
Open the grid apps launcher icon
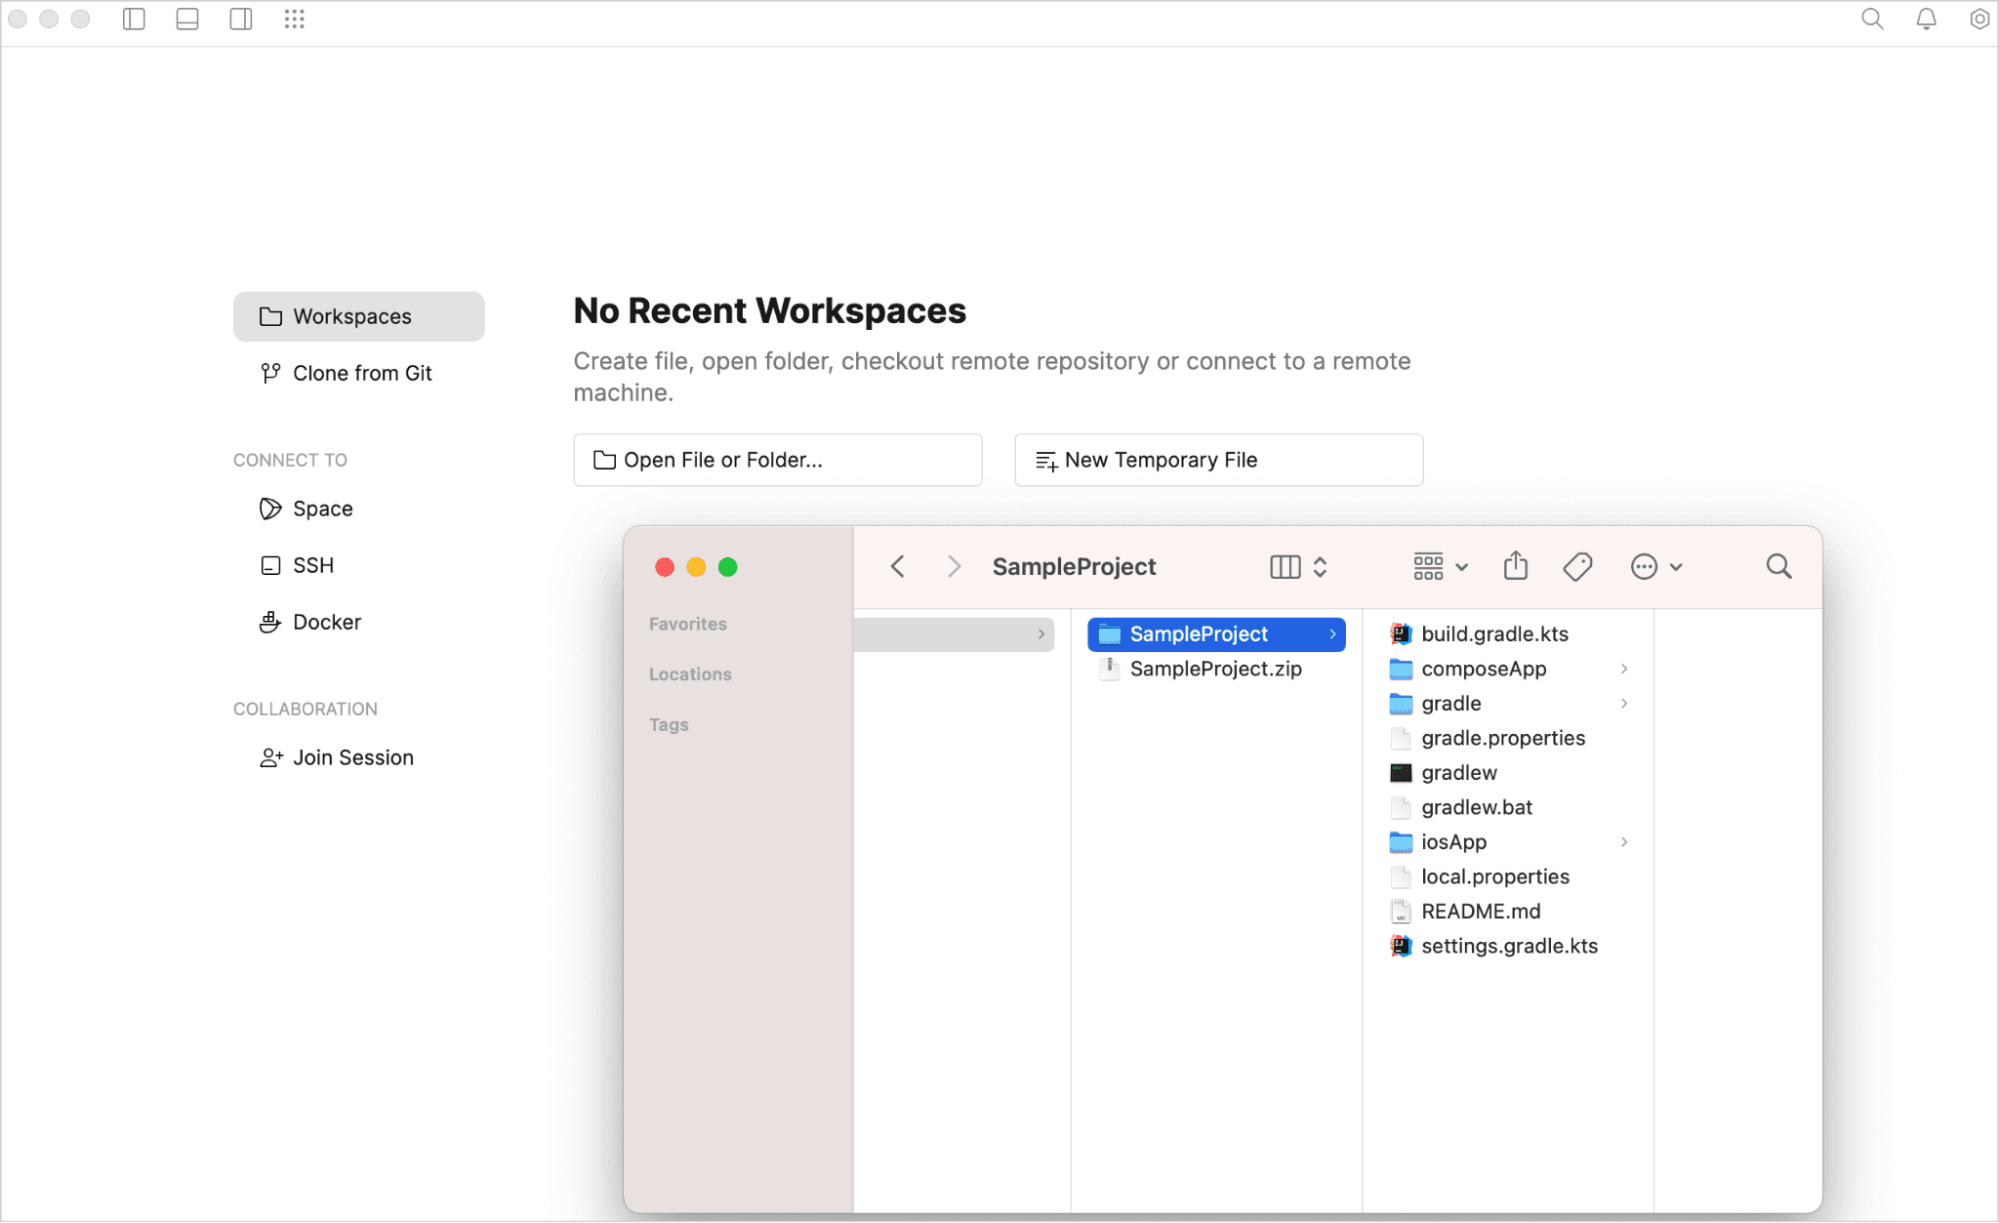pyautogui.click(x=294, y=19)
